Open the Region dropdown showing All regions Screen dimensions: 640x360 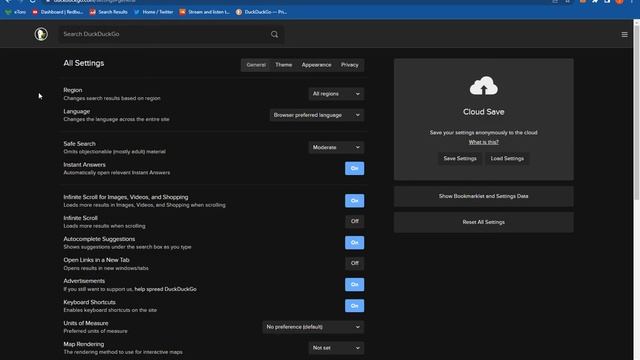pyautogui.click(x=336, y=94)
